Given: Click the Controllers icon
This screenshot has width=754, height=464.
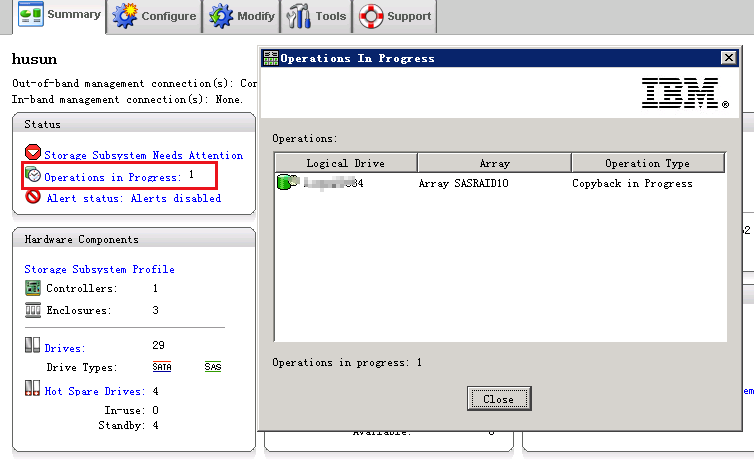Looking at the screenshot, I should (x=33, y=288).
